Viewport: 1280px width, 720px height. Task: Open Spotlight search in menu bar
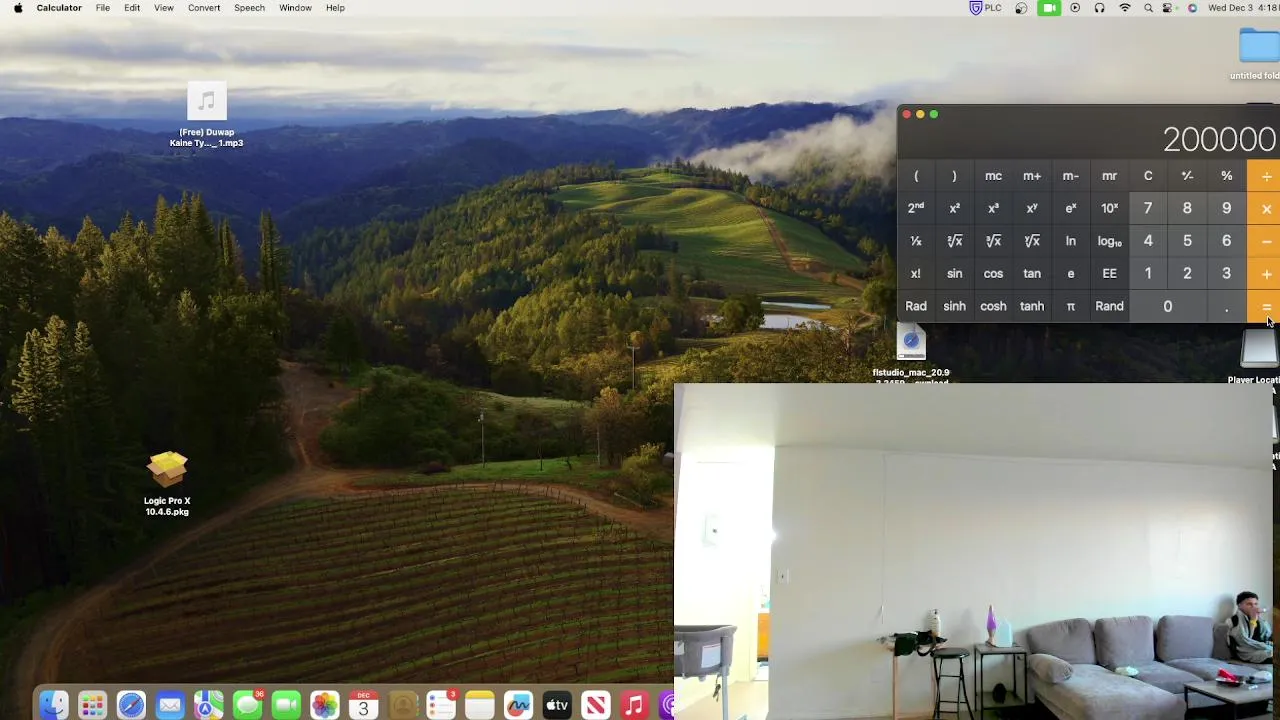(x=1148, y=8)
